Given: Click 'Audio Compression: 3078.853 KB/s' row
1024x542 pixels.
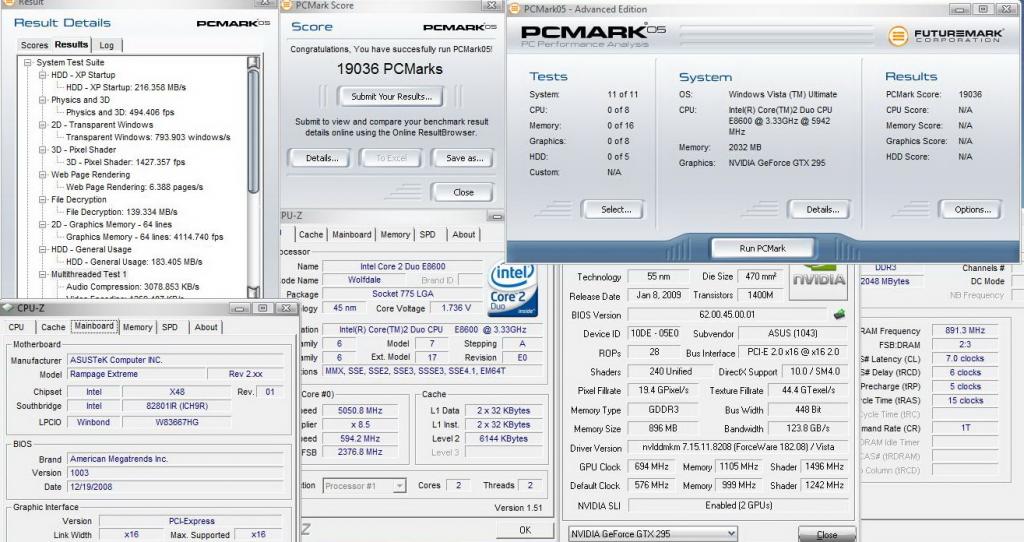Looking at the screenshot, I should tap(133, 287).
